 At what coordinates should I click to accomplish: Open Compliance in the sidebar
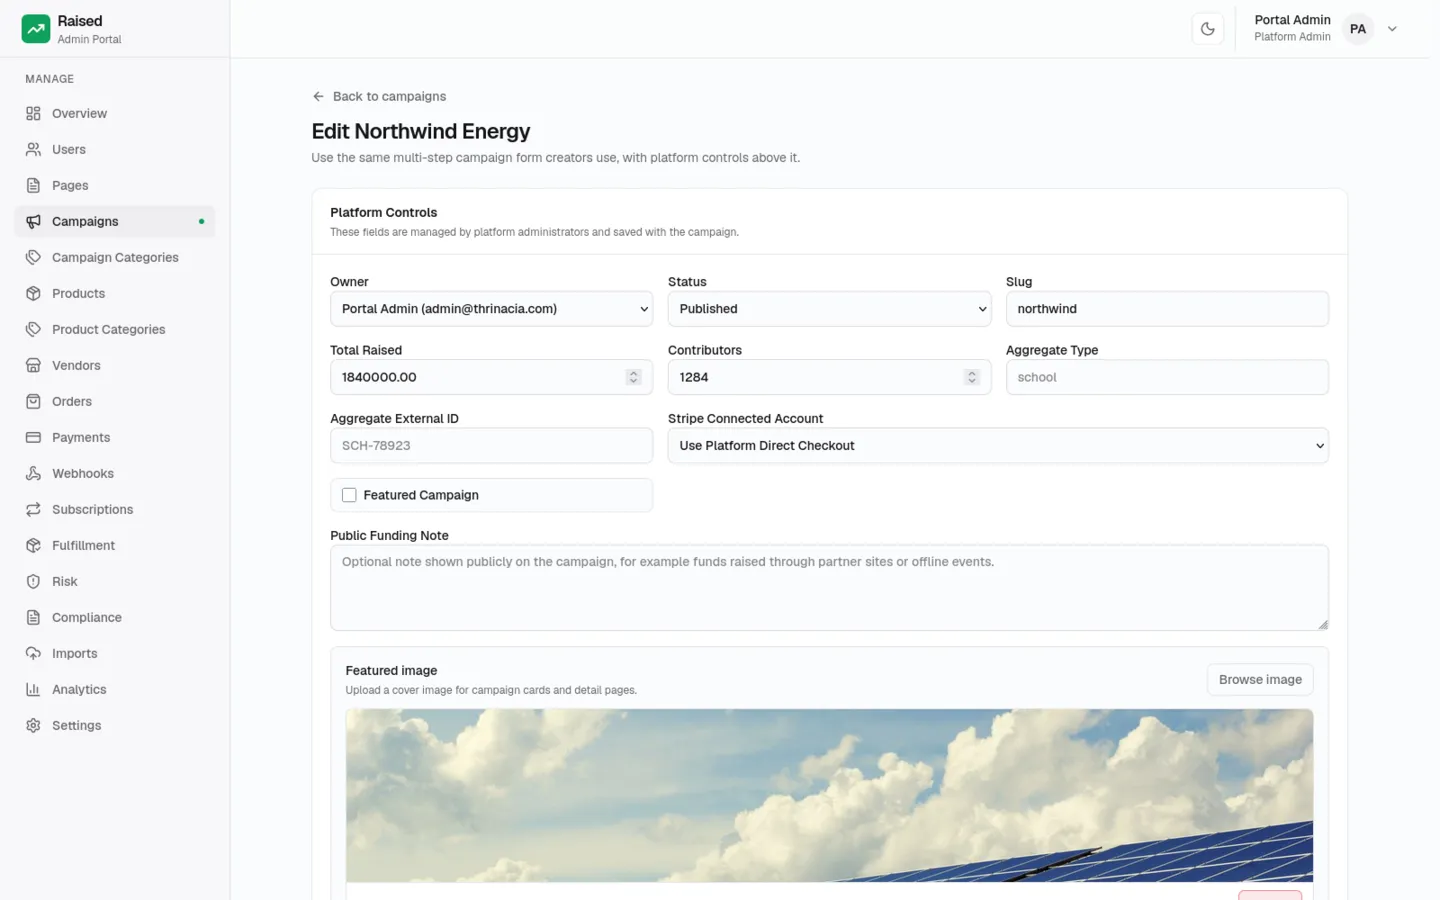[114, 617]
